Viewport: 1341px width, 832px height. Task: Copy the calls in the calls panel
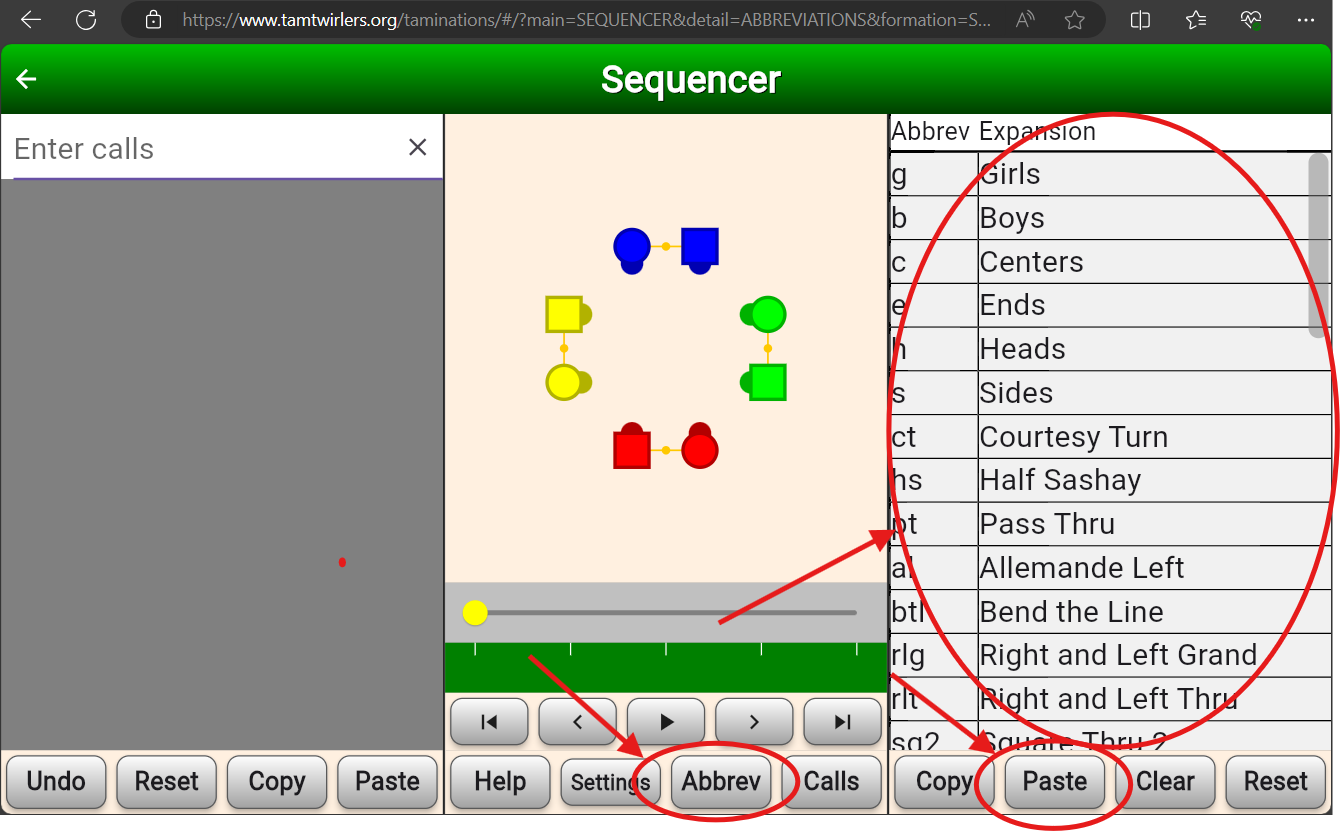coord(277,781)
